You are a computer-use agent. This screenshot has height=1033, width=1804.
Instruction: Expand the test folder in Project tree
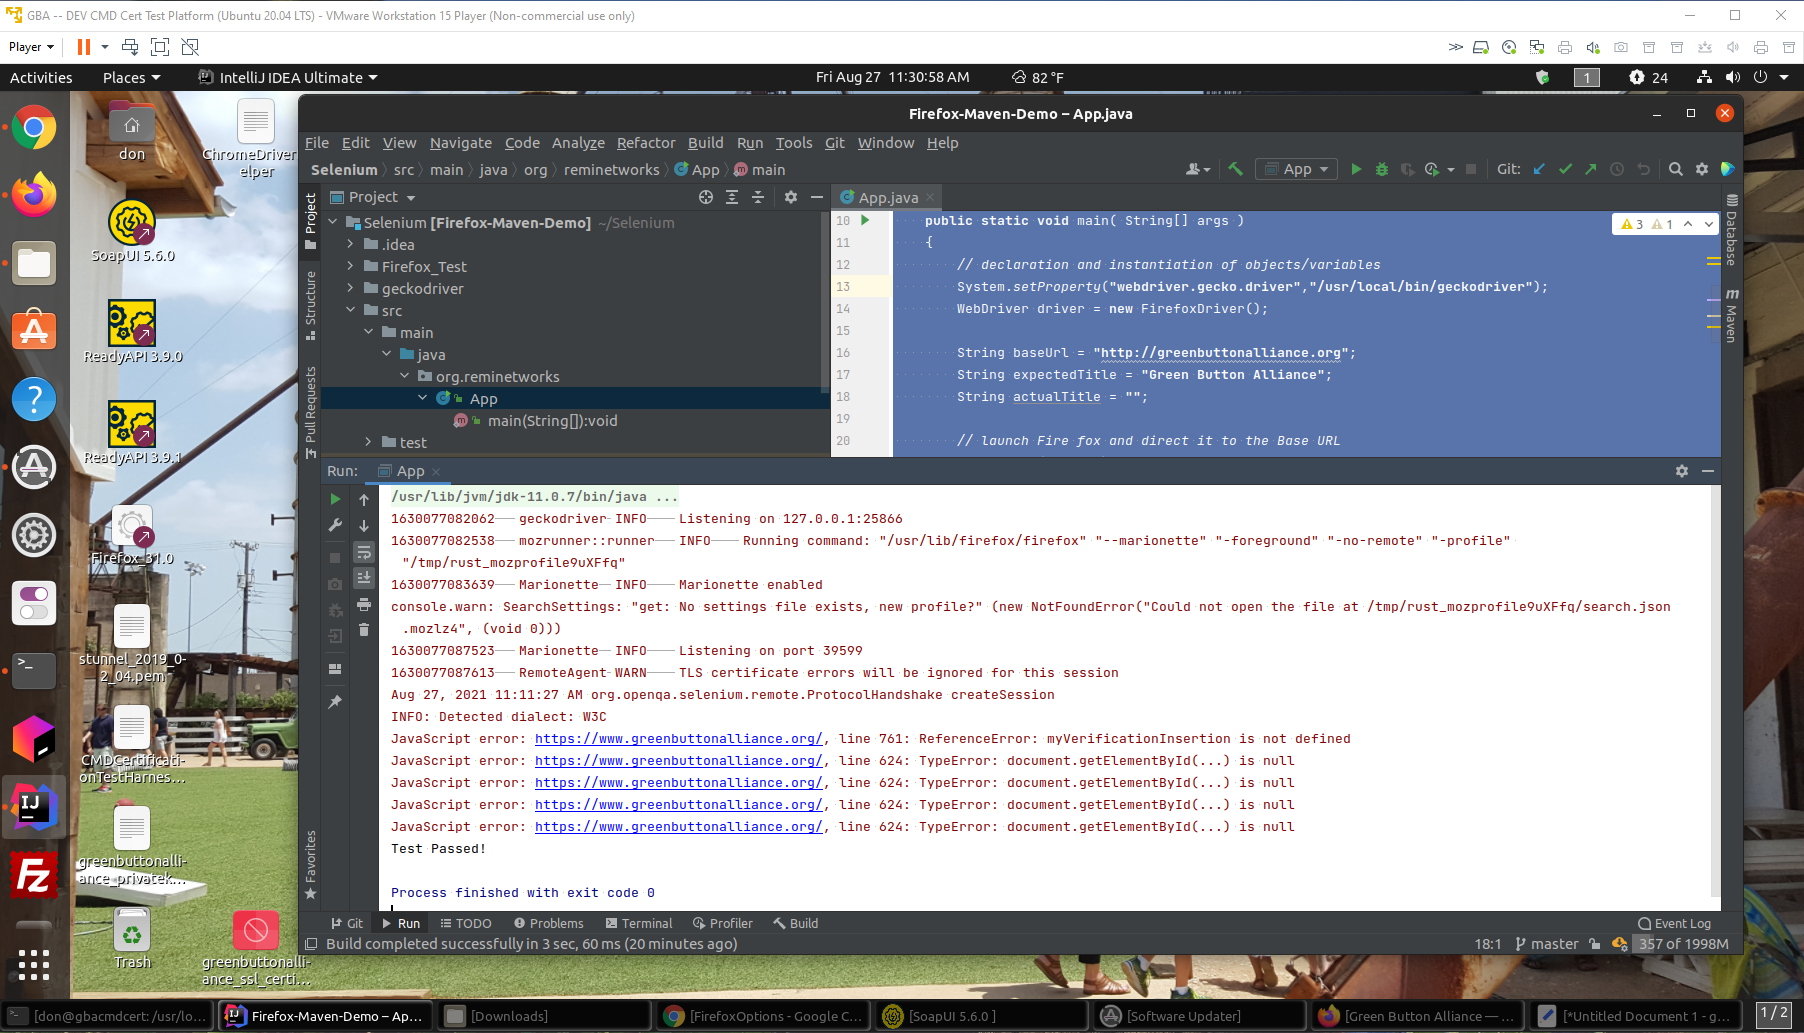coord(370,442)
